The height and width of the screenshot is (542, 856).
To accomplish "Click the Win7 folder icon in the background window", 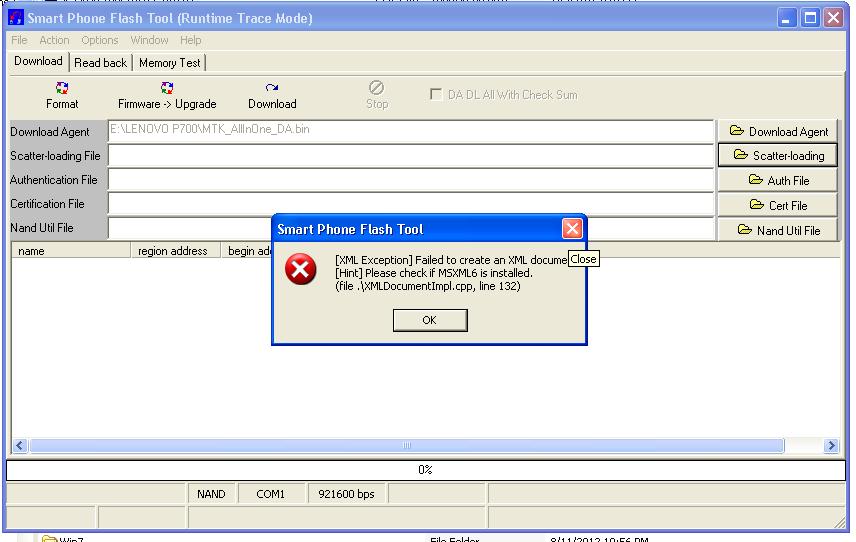I will pyautogui.click(x=49, y=539).
